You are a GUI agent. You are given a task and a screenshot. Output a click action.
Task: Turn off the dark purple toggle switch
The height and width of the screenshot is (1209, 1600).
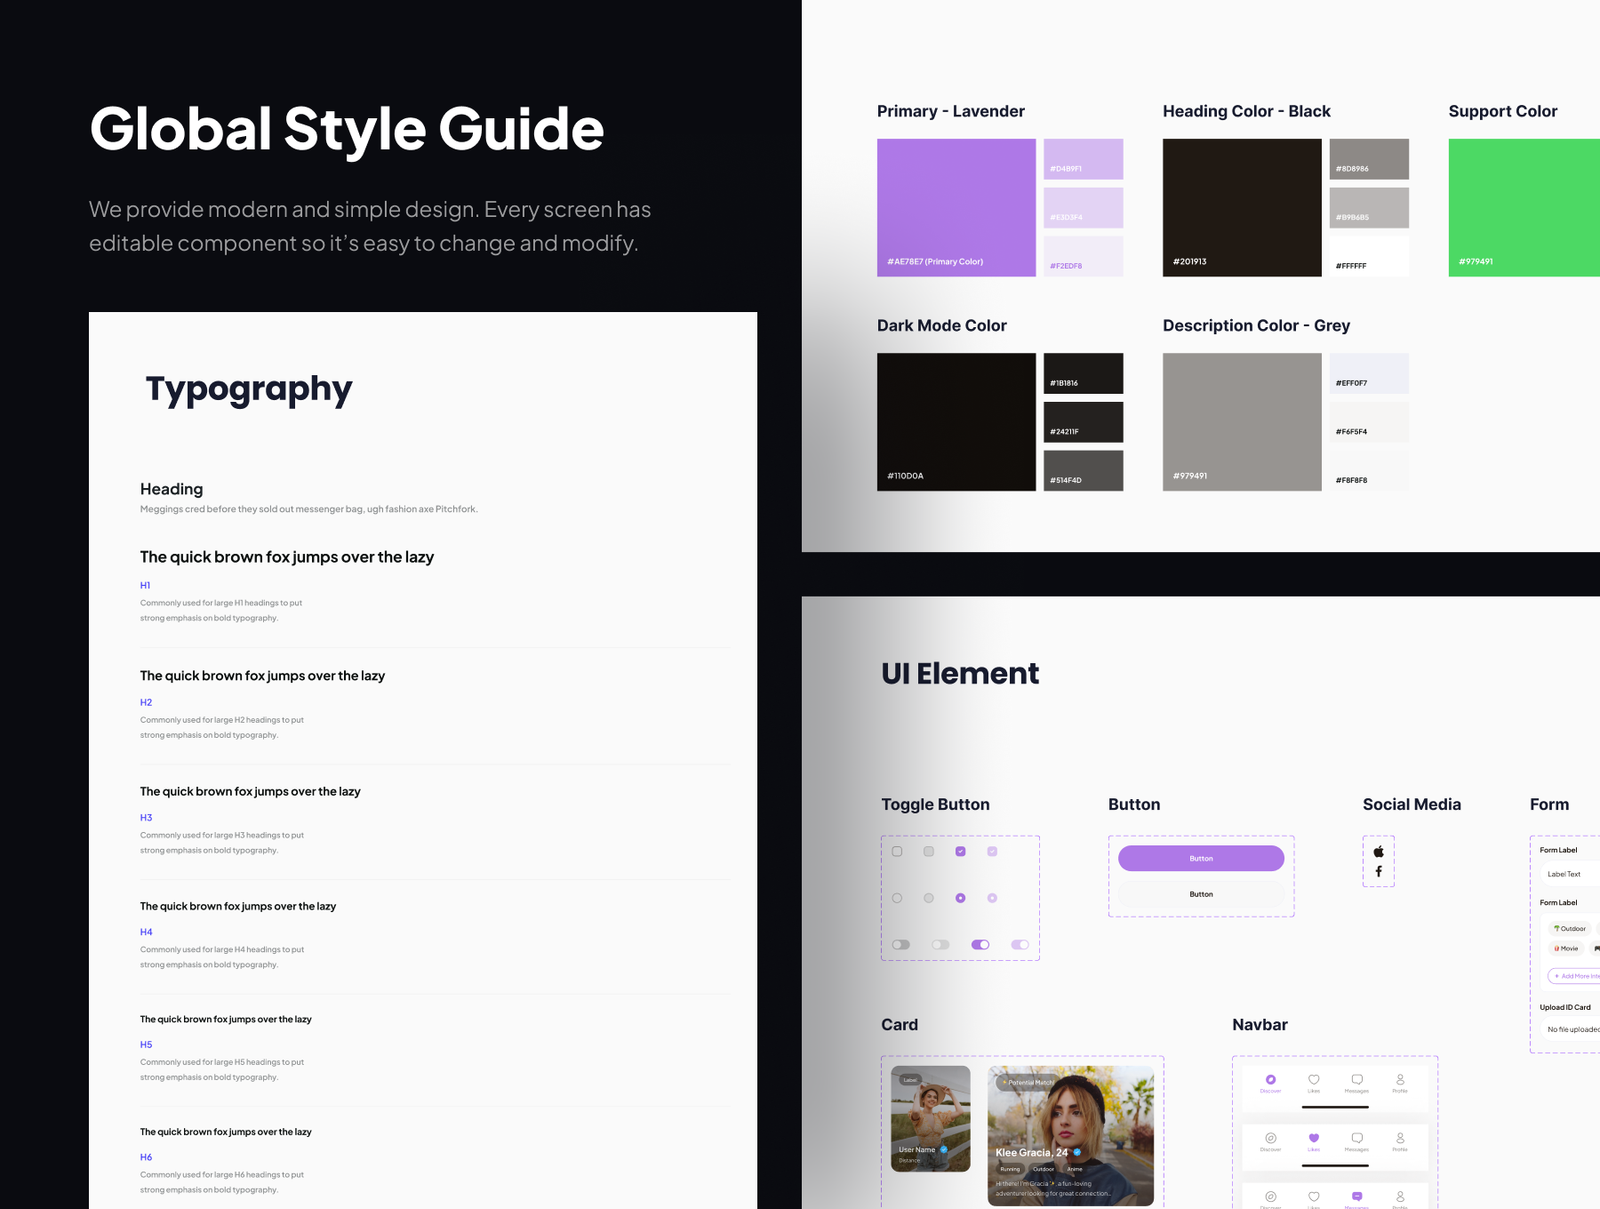point(980,944)
